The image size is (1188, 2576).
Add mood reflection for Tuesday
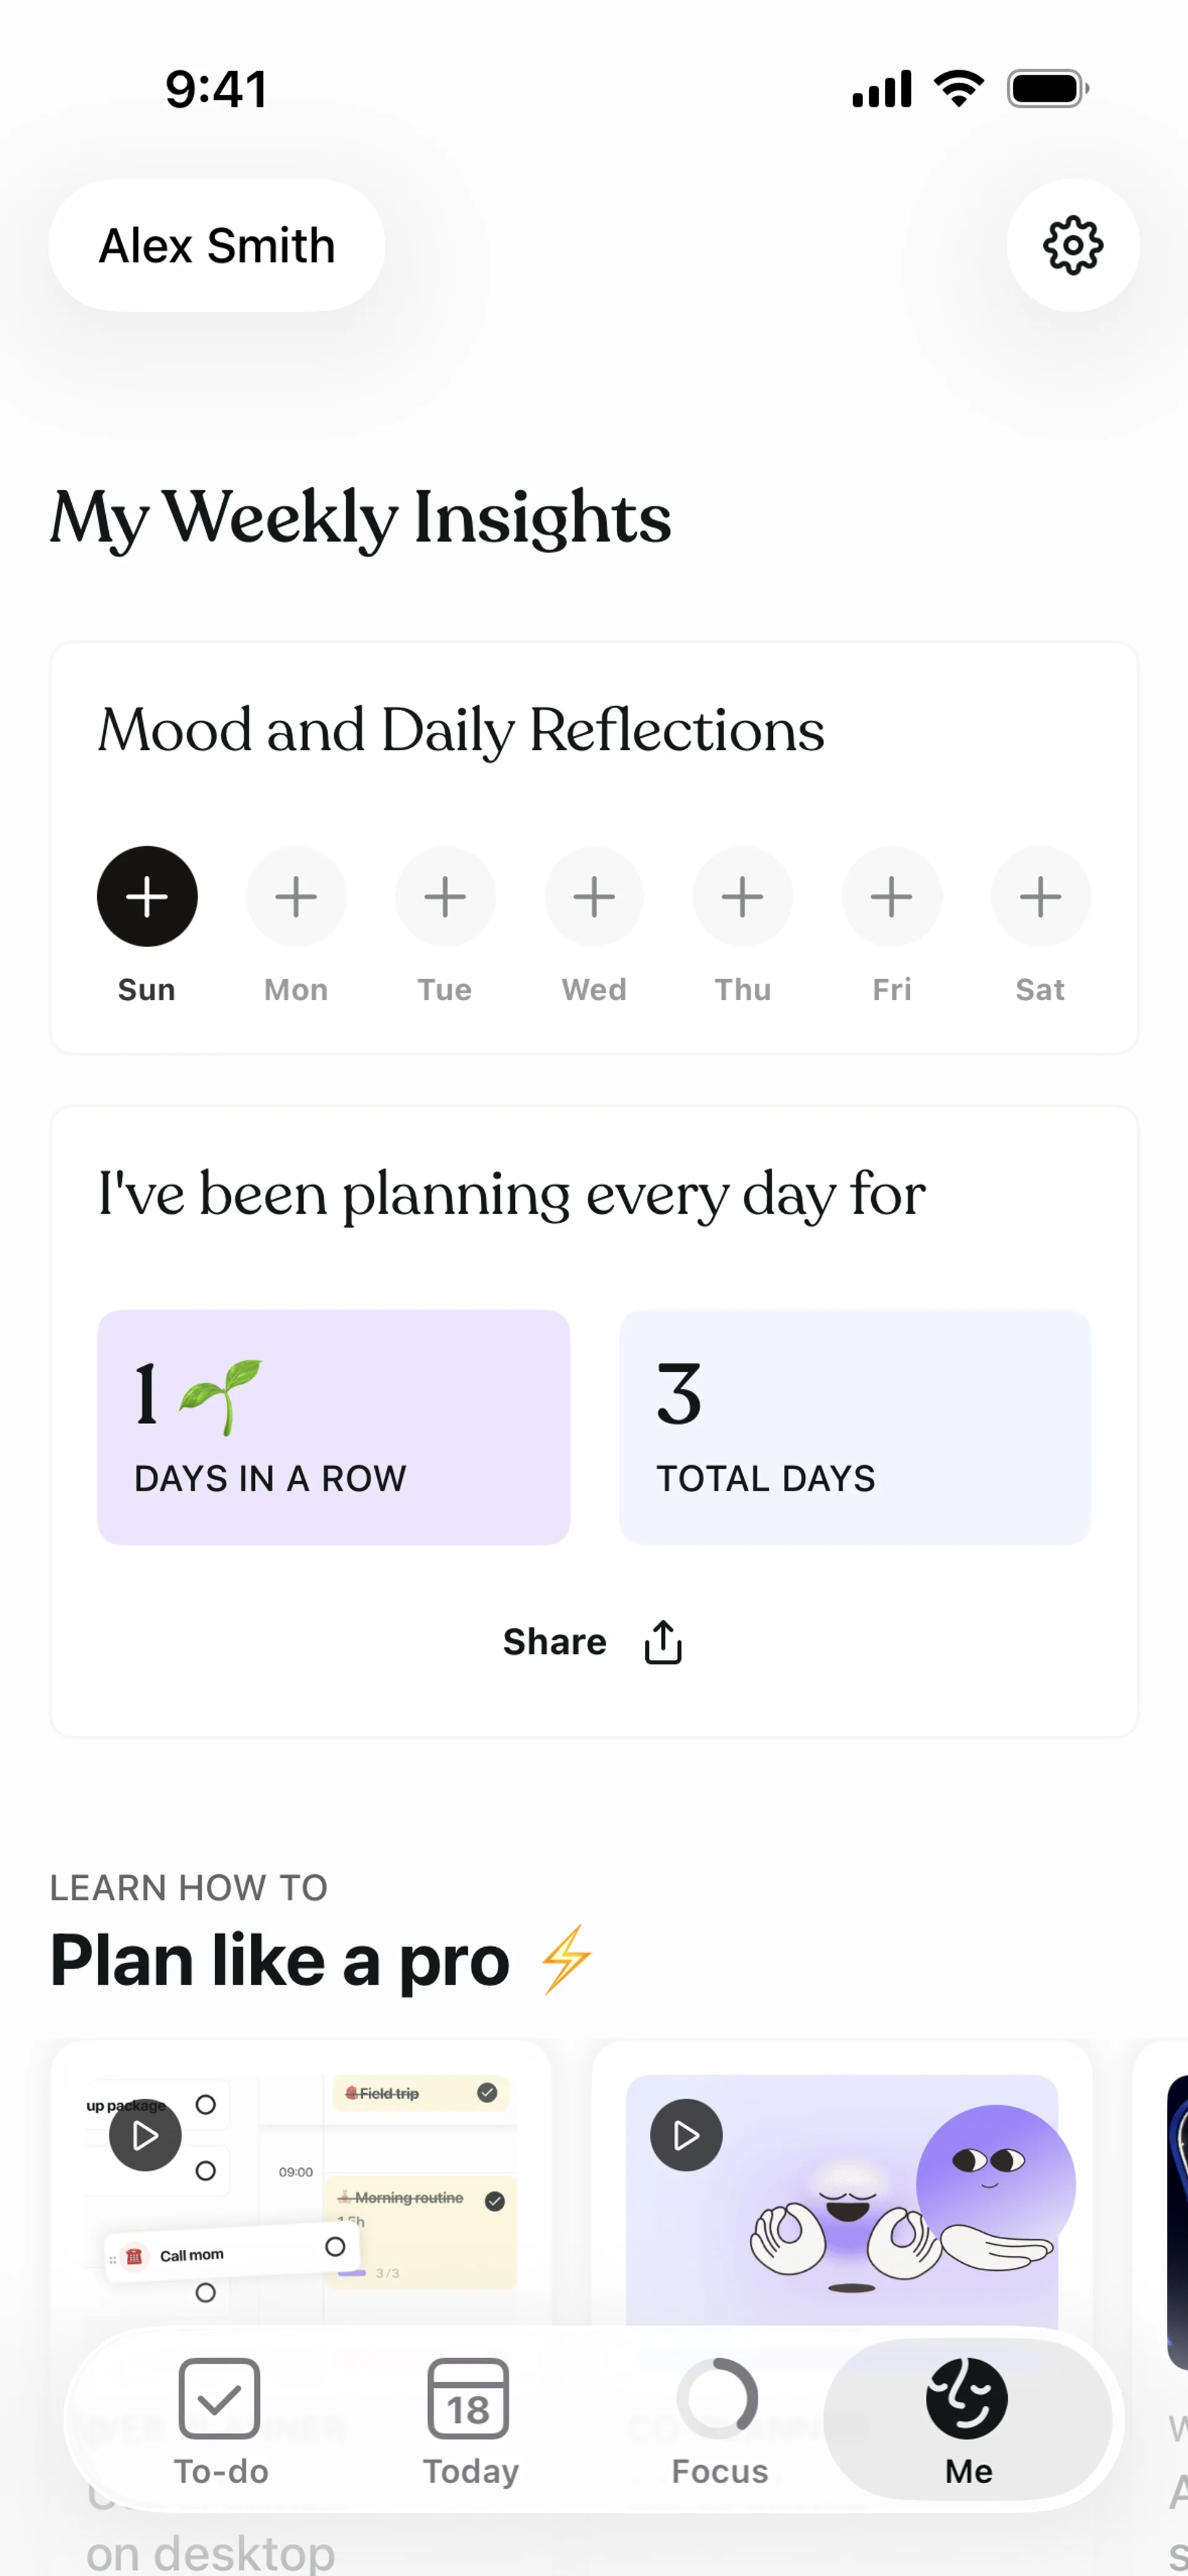[x=445, y=896]
